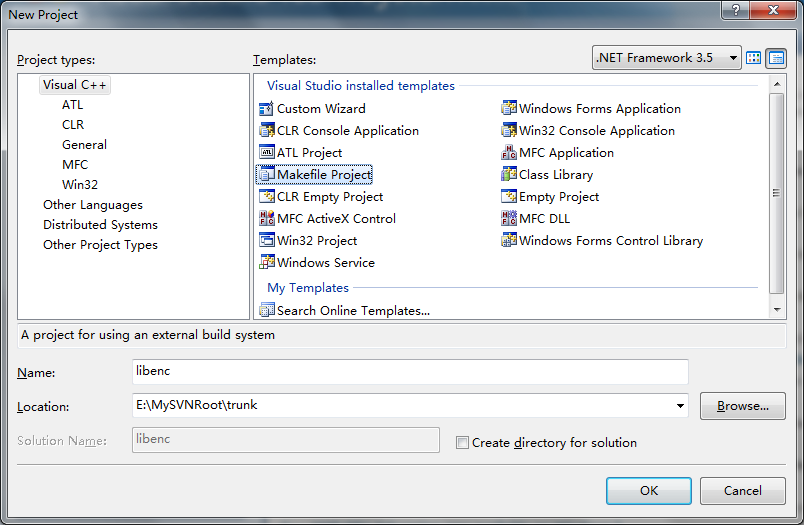Switch templates to large icons view
This screenshot has width=804, height=525.
(x=753, y=58)
